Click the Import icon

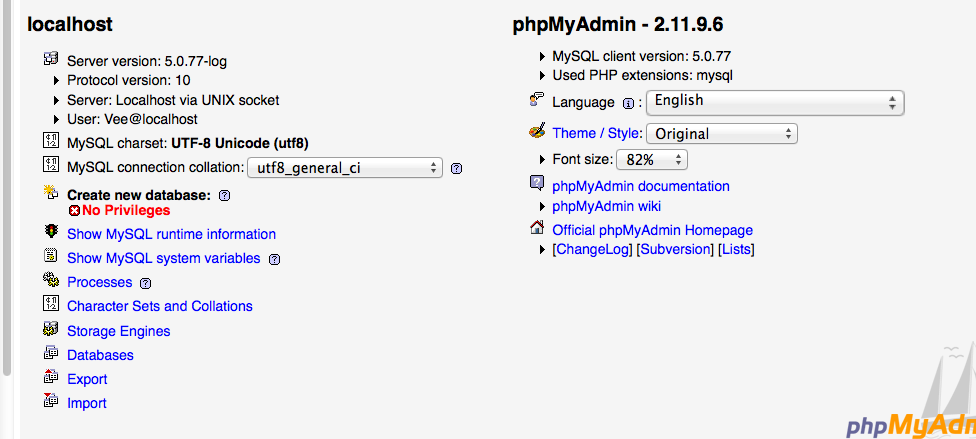[x=50, y=400]
